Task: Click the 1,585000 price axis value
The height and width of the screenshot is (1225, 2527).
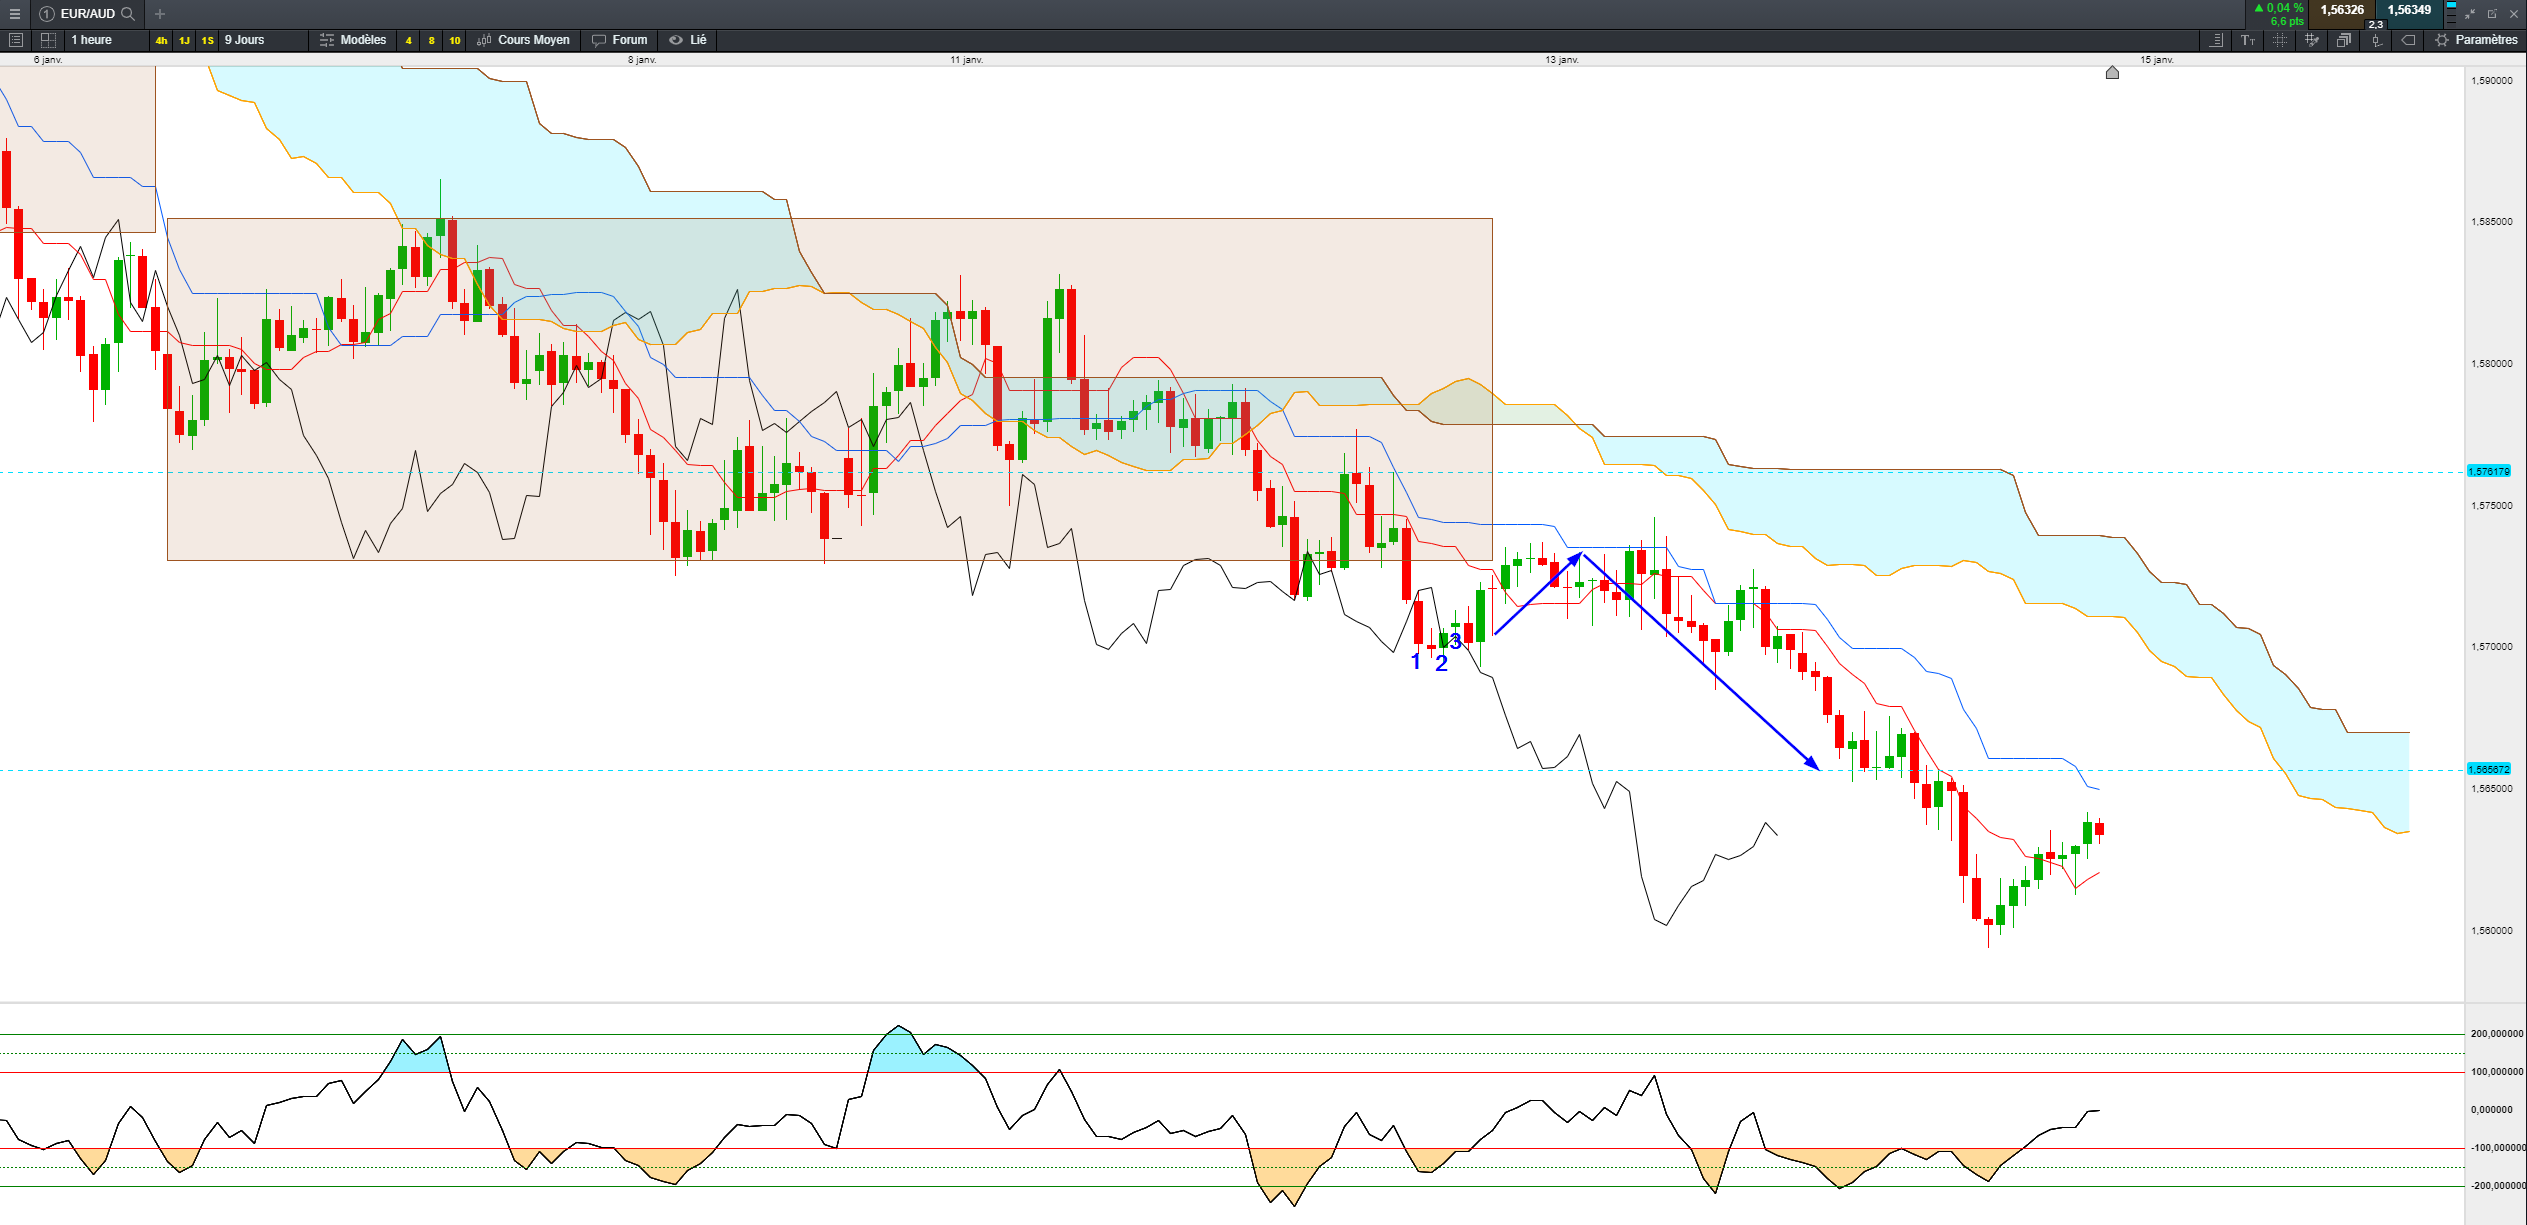Action: pyautogui.click(x=2492, y=222)
